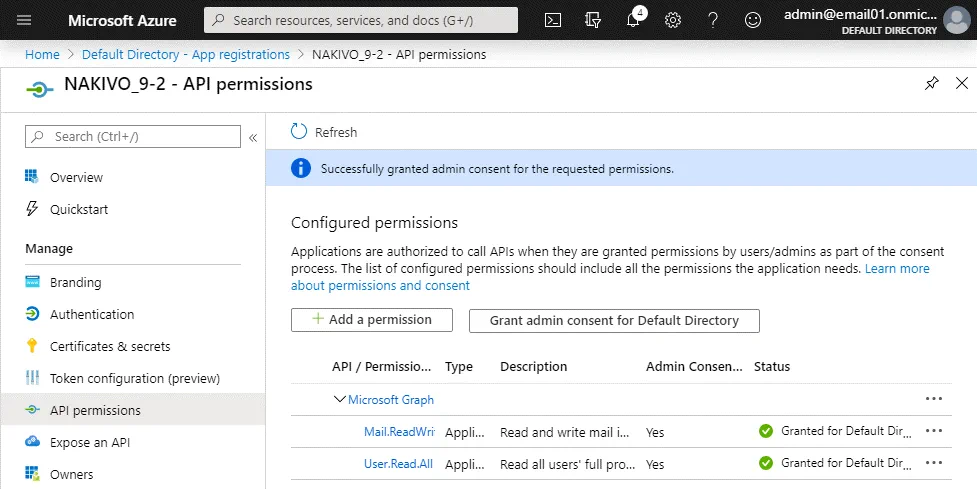The image size is (977, 489).
Task: Open Default Directory - App registrations breadcrumb
Action: [186, 54]
